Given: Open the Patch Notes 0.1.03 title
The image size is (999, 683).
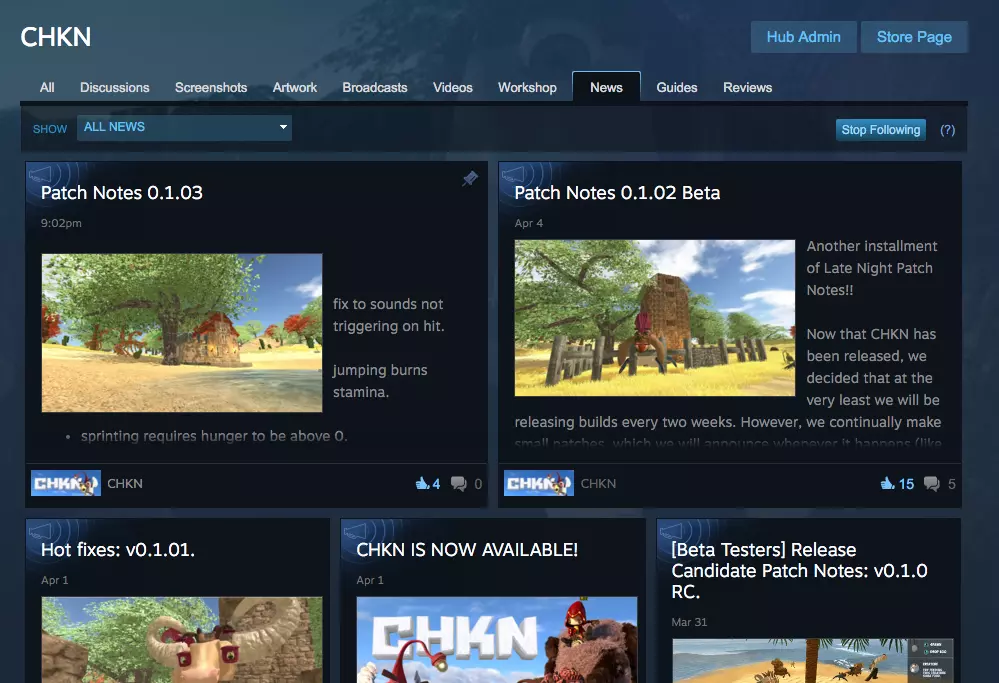Looking at the screenshot, I should tap(122, 193).
